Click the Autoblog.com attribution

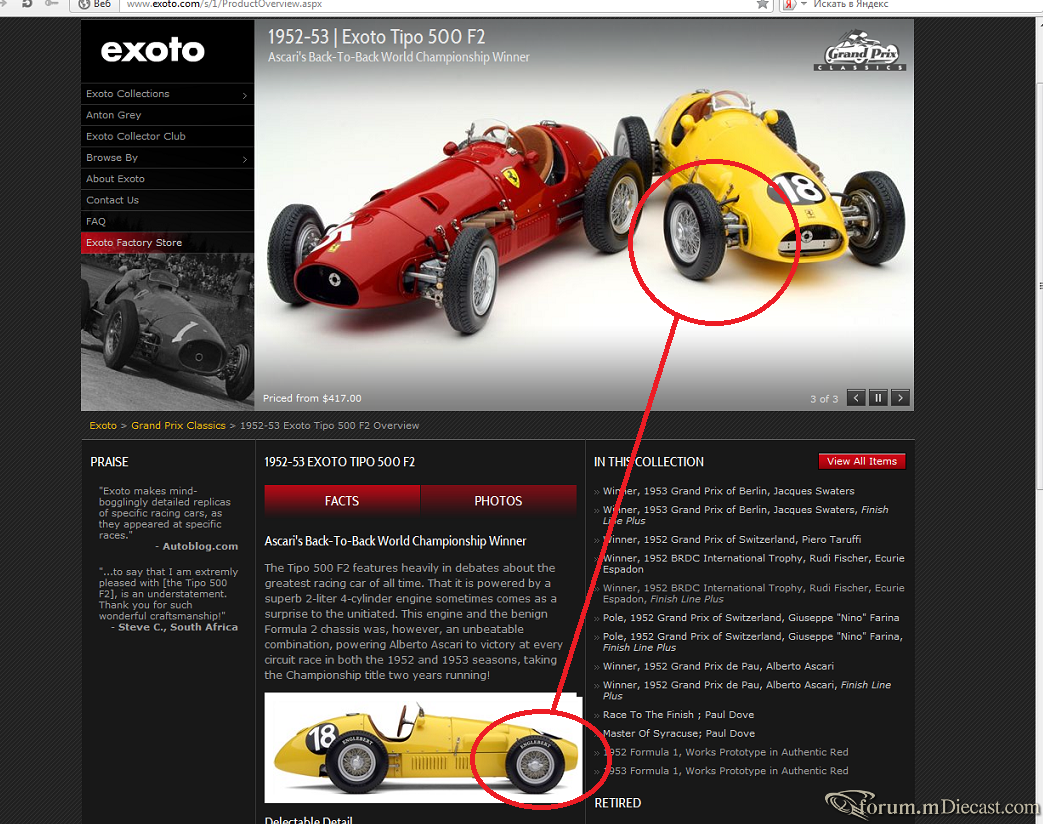200,546
